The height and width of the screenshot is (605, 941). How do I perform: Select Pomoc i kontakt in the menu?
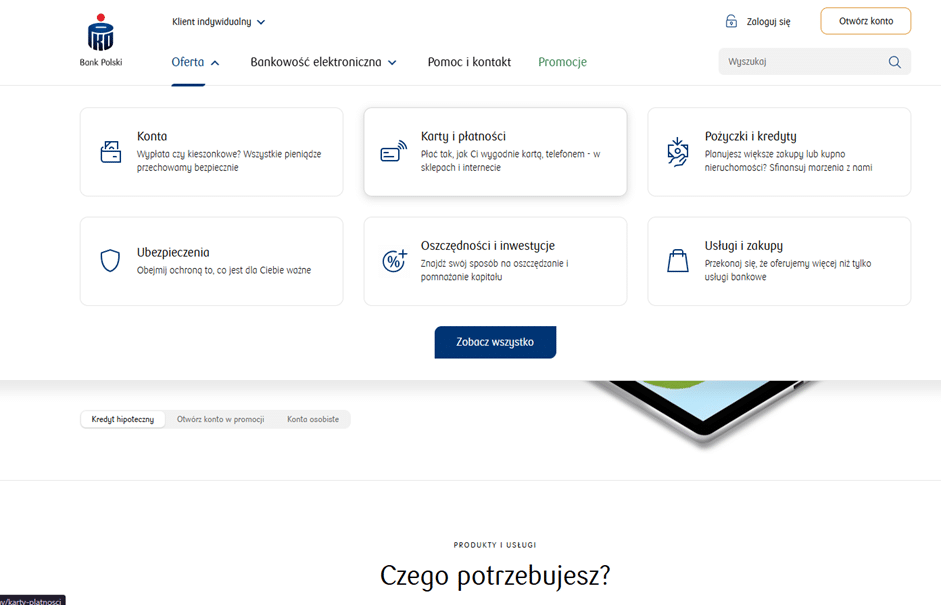[x=469, y=61]
